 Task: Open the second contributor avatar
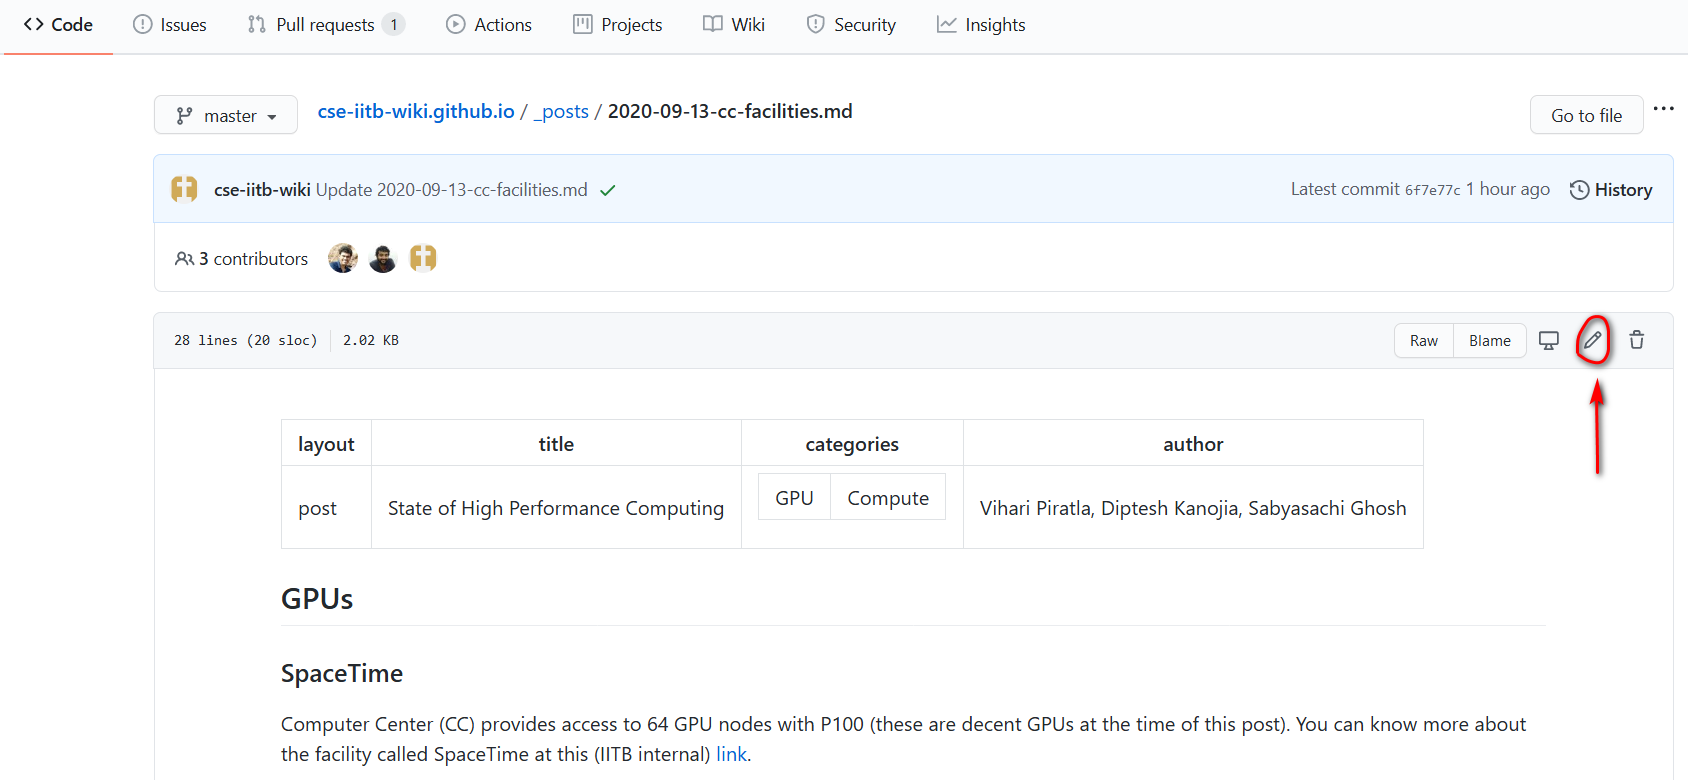pyautogui.click(x=383, y=258)
